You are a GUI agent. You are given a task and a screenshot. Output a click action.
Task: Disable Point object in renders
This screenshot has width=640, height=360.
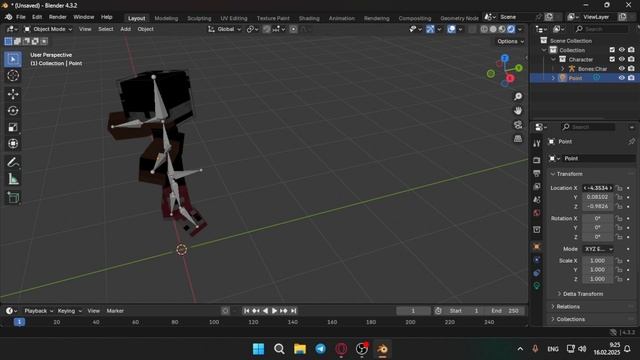tap(631, 78)
